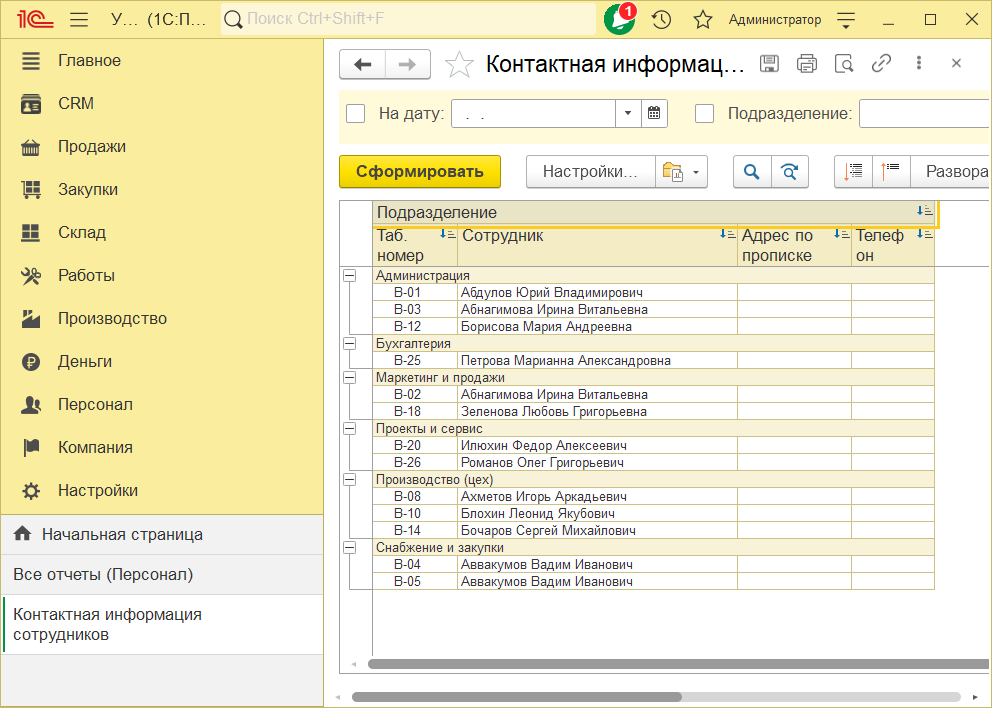
Task: Get link to report chain icon
Action: pyautogui.click(x=881, y=63)
